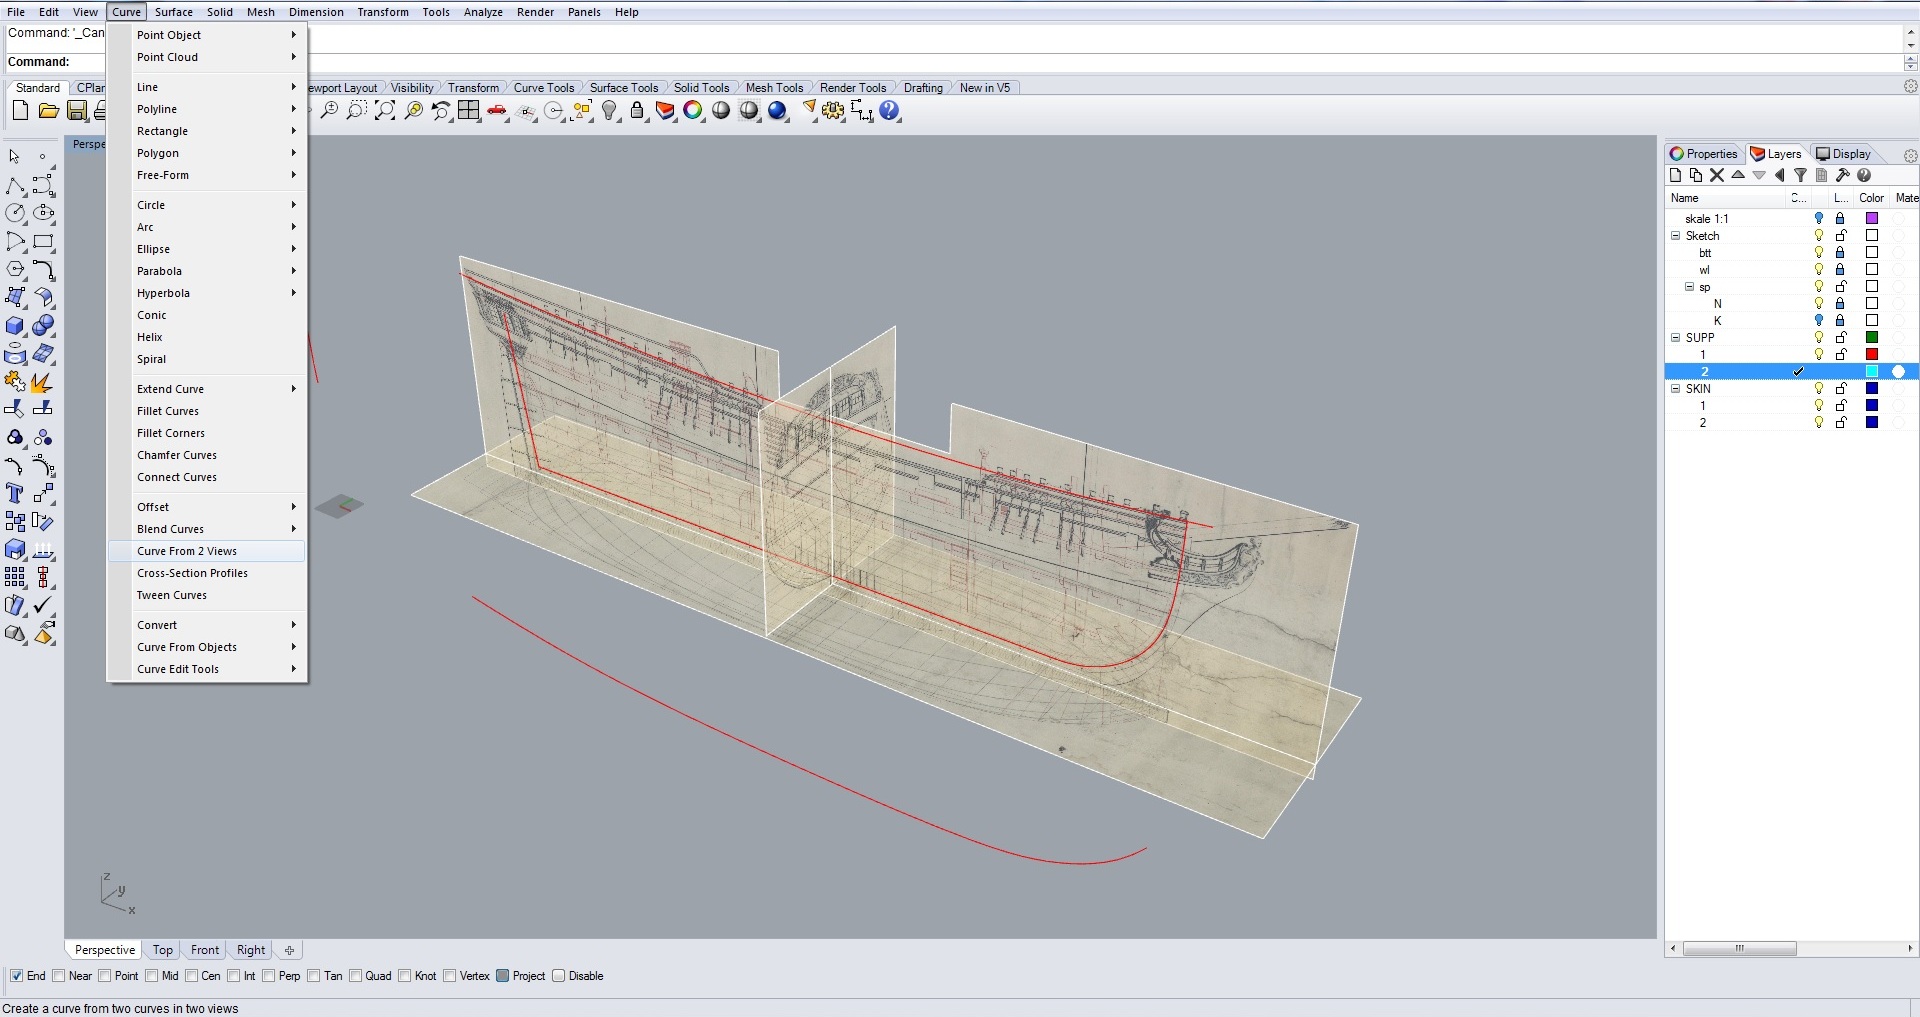Switch to the Top viewport tab
This screenshot has height=1017, width=1920.
[x=163, y=950]
